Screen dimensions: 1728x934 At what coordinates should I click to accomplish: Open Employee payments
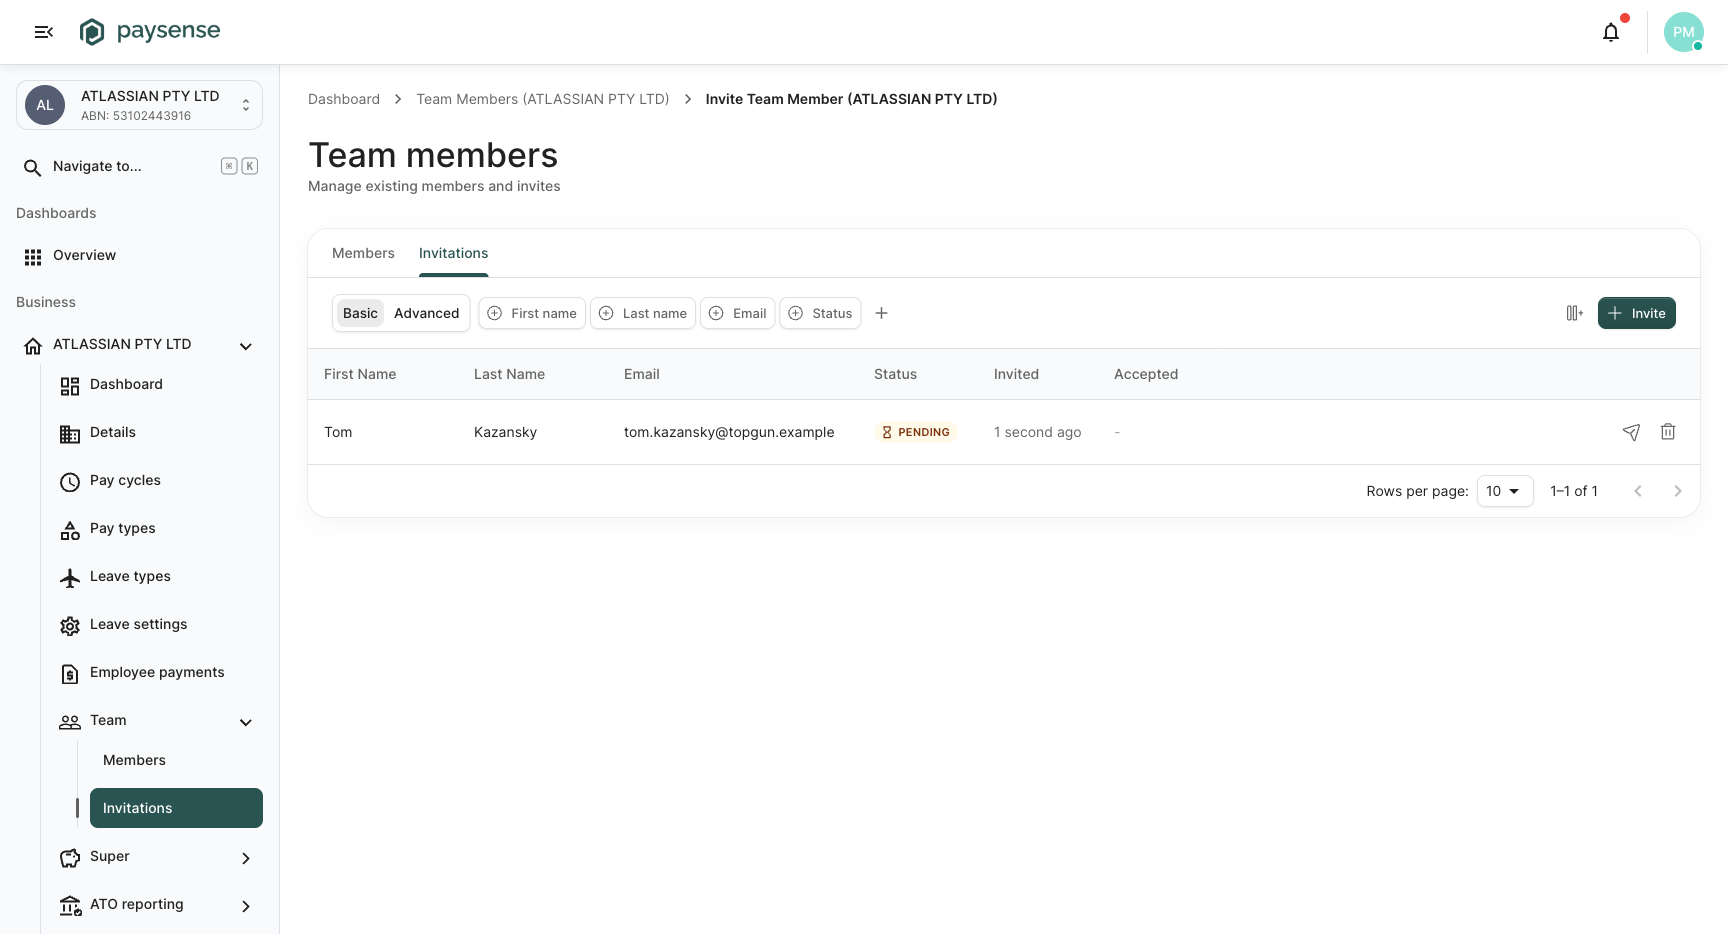pyautogui.click(x=156, y=673)
